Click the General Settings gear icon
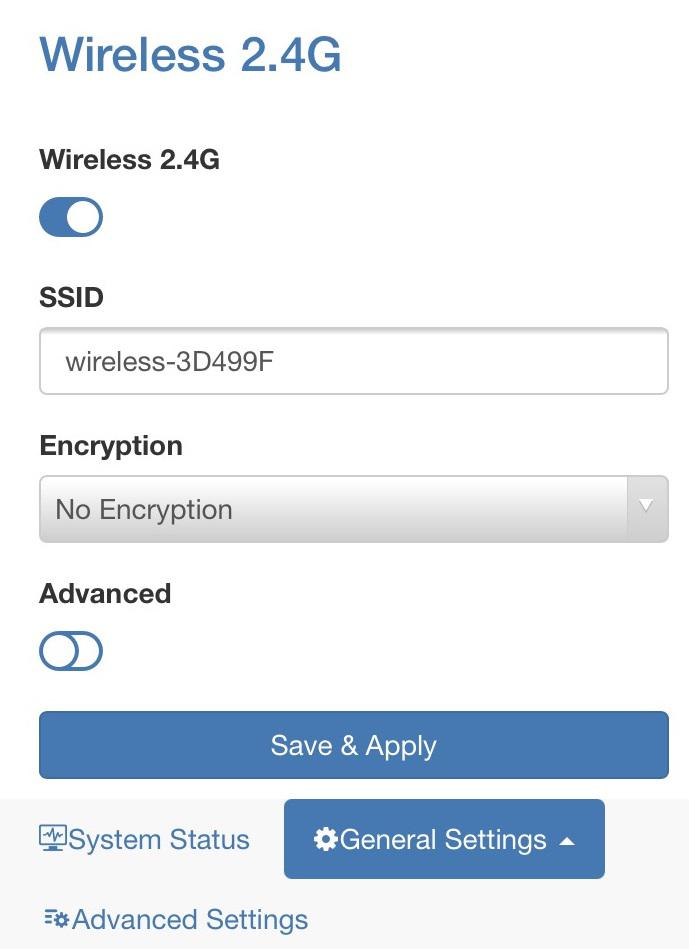Screen dimensions: 689x949 click(326, 839)
